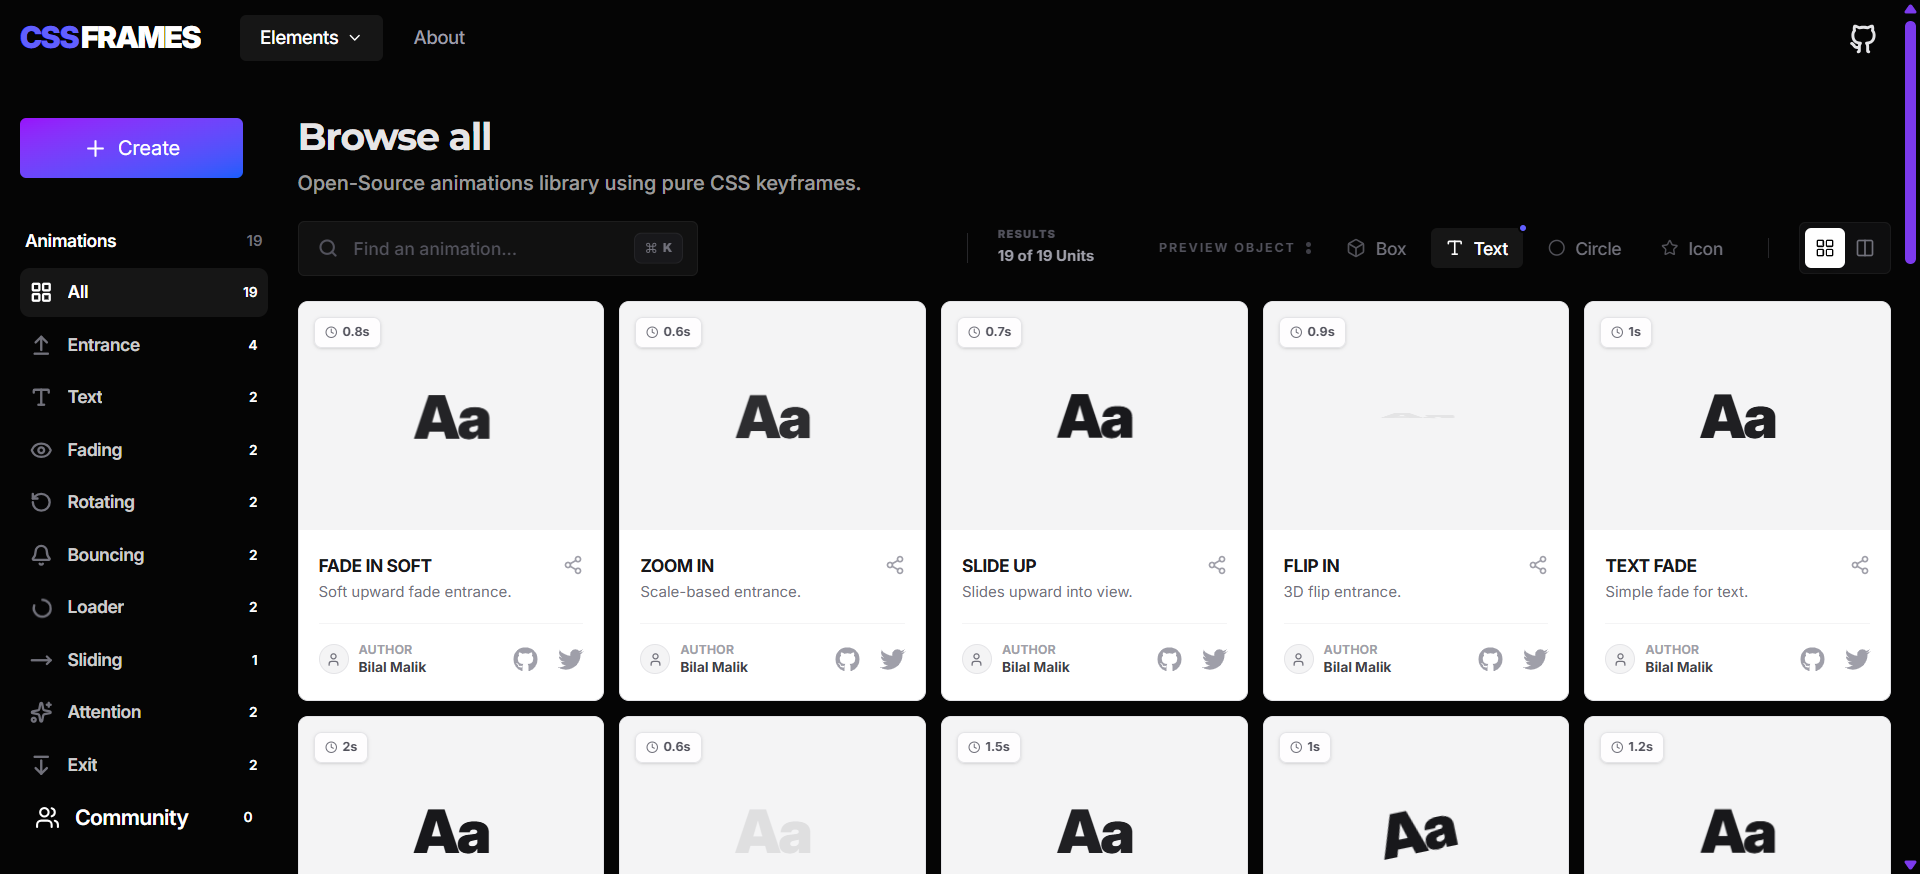The height and width of the screenshot is (874, 1920).
Task: Set preview object to Box
Action: [1376, 248]
